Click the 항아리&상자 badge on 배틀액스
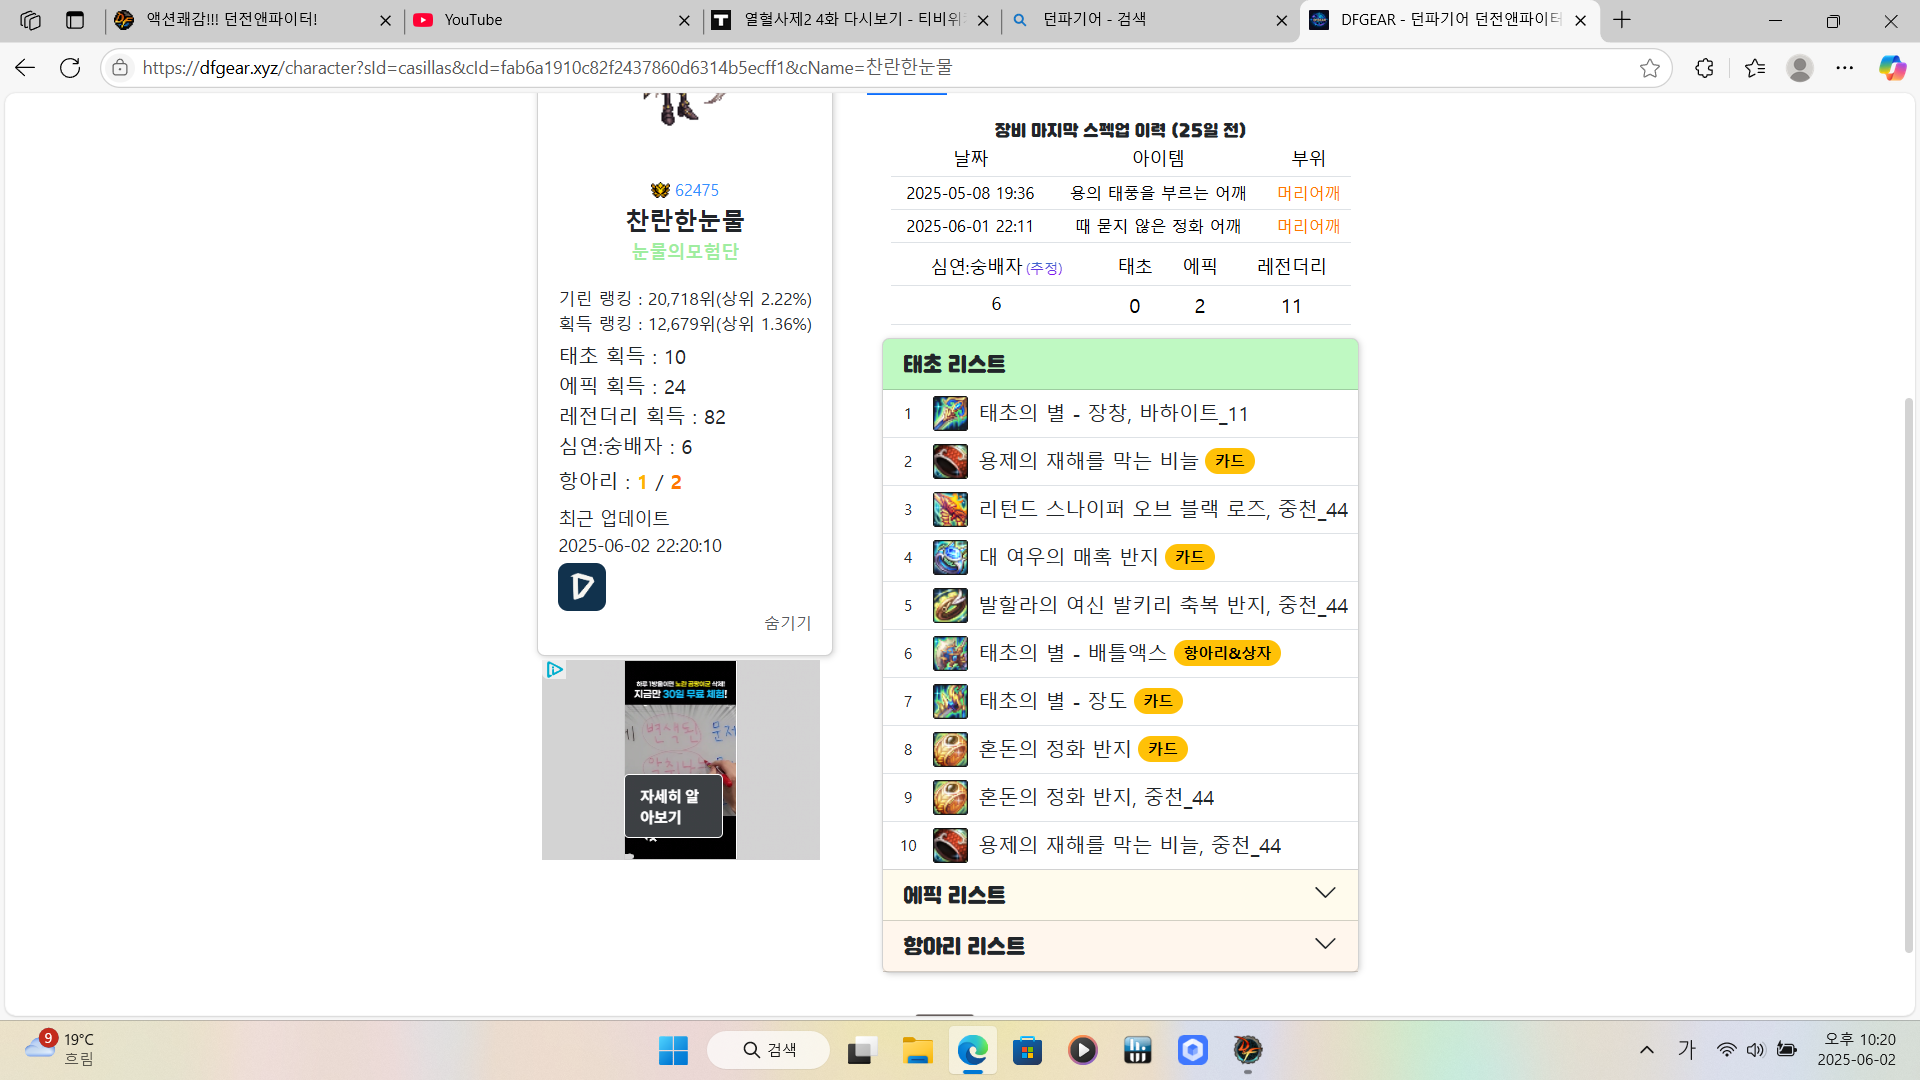This screenshot has height=1080, width=1920. pyautogui.click(x=1226, y=653)
